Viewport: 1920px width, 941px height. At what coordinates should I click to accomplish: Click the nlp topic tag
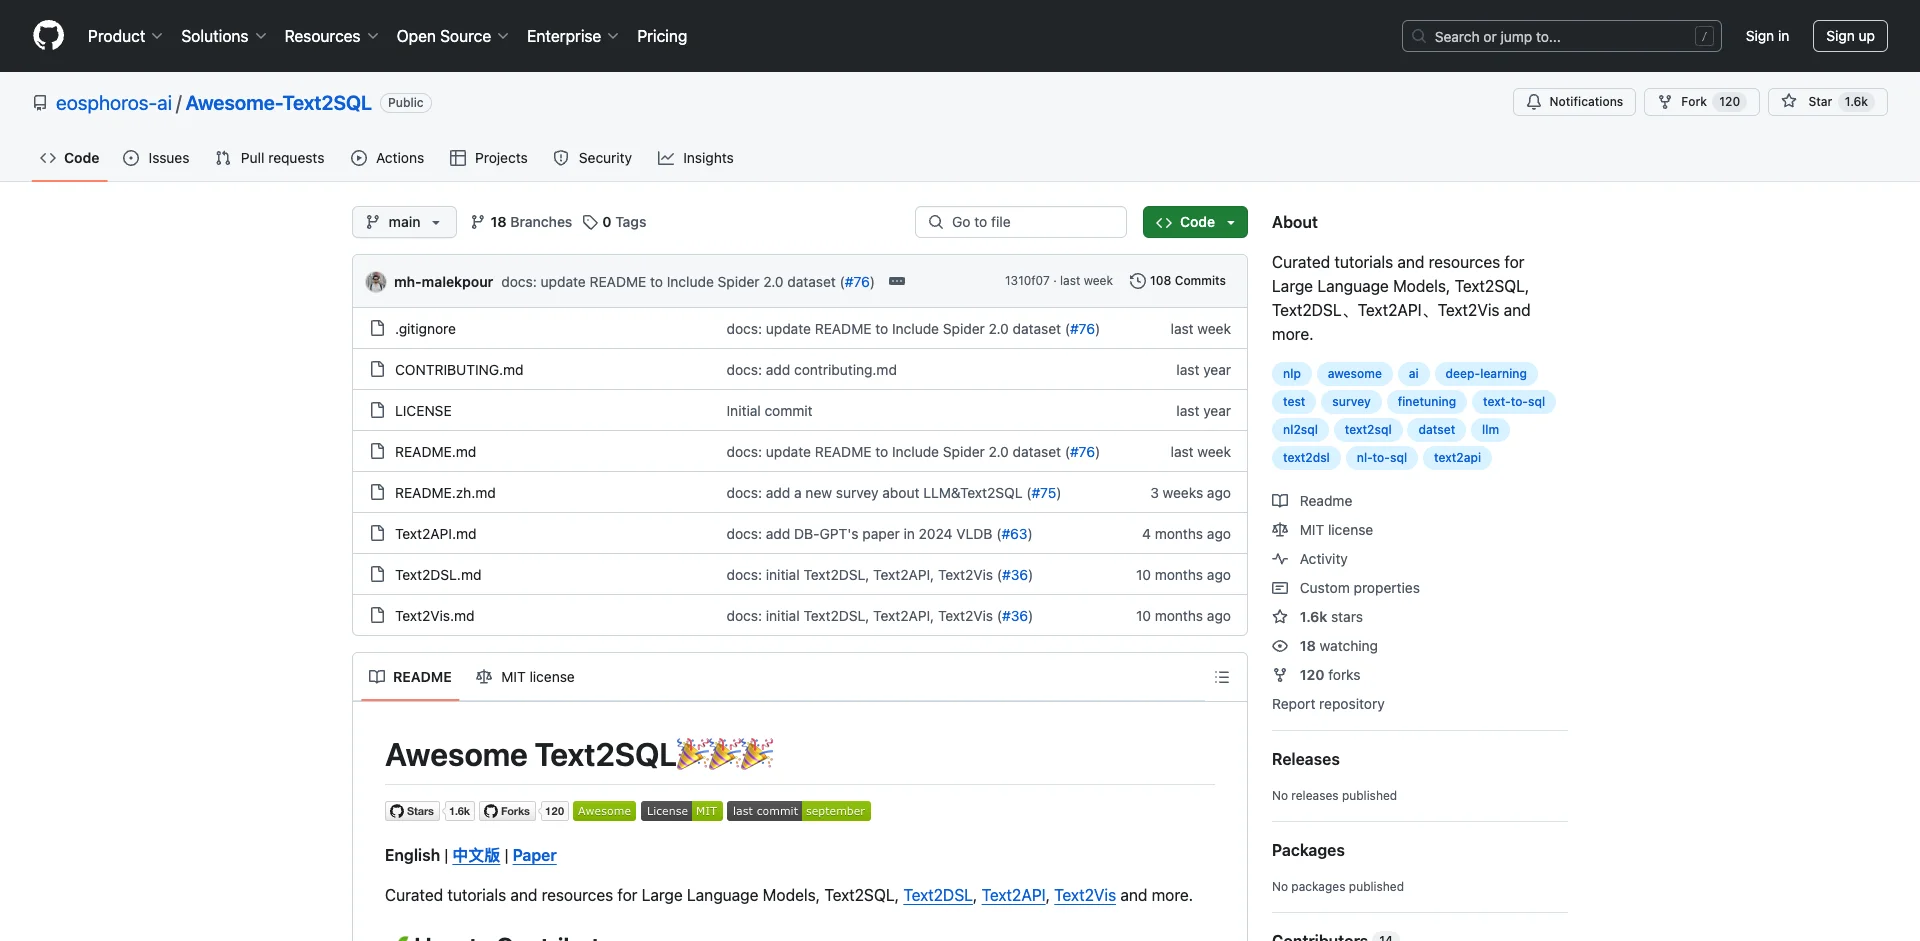click(x=1292, y=374)
